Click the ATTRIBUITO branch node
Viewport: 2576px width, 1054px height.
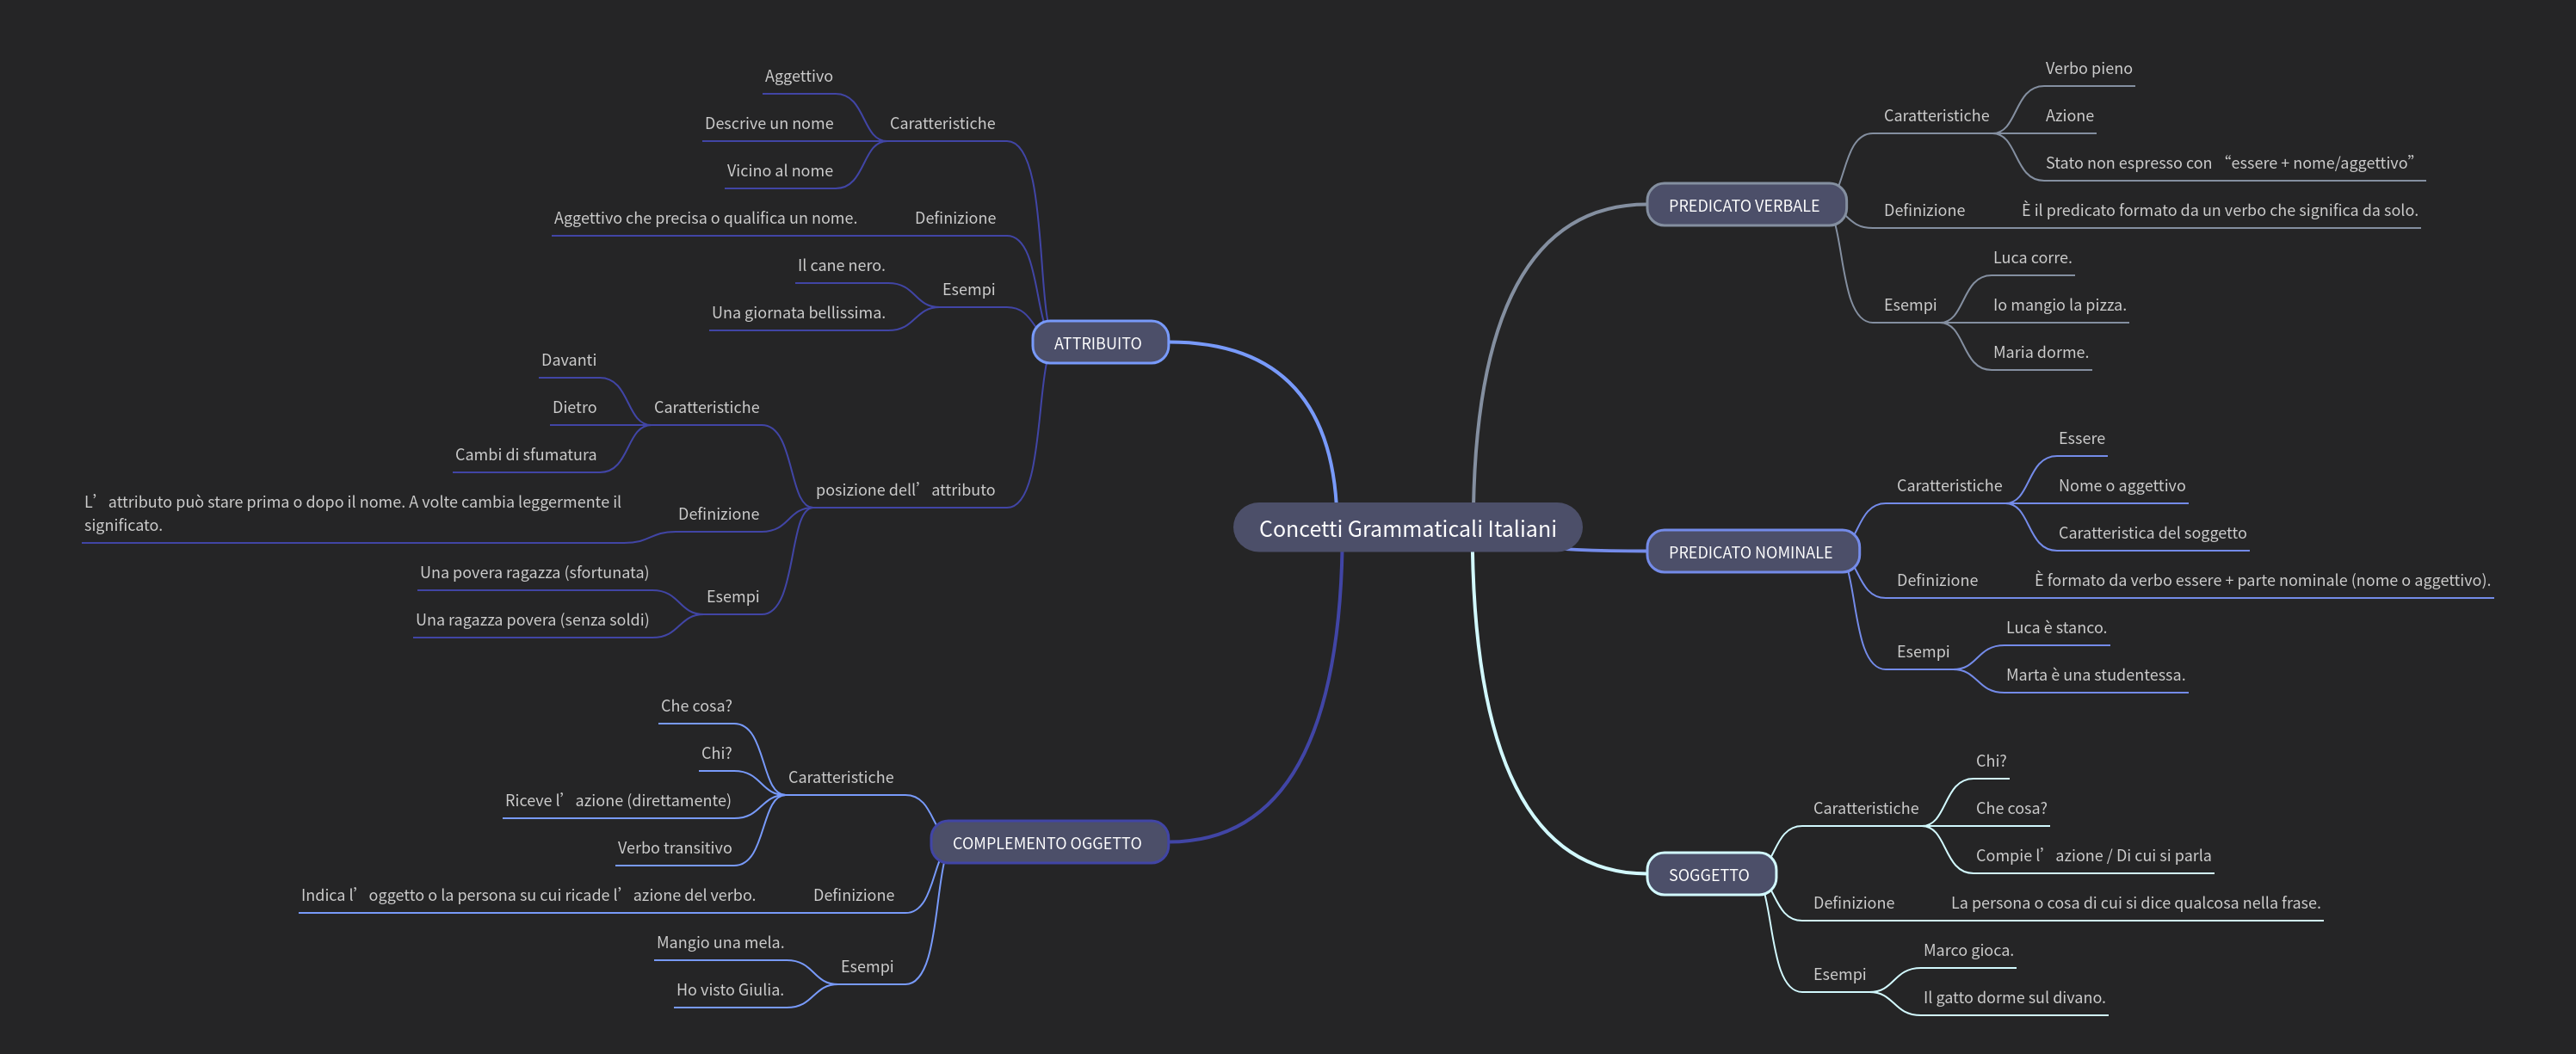[x=1097, y=343]
